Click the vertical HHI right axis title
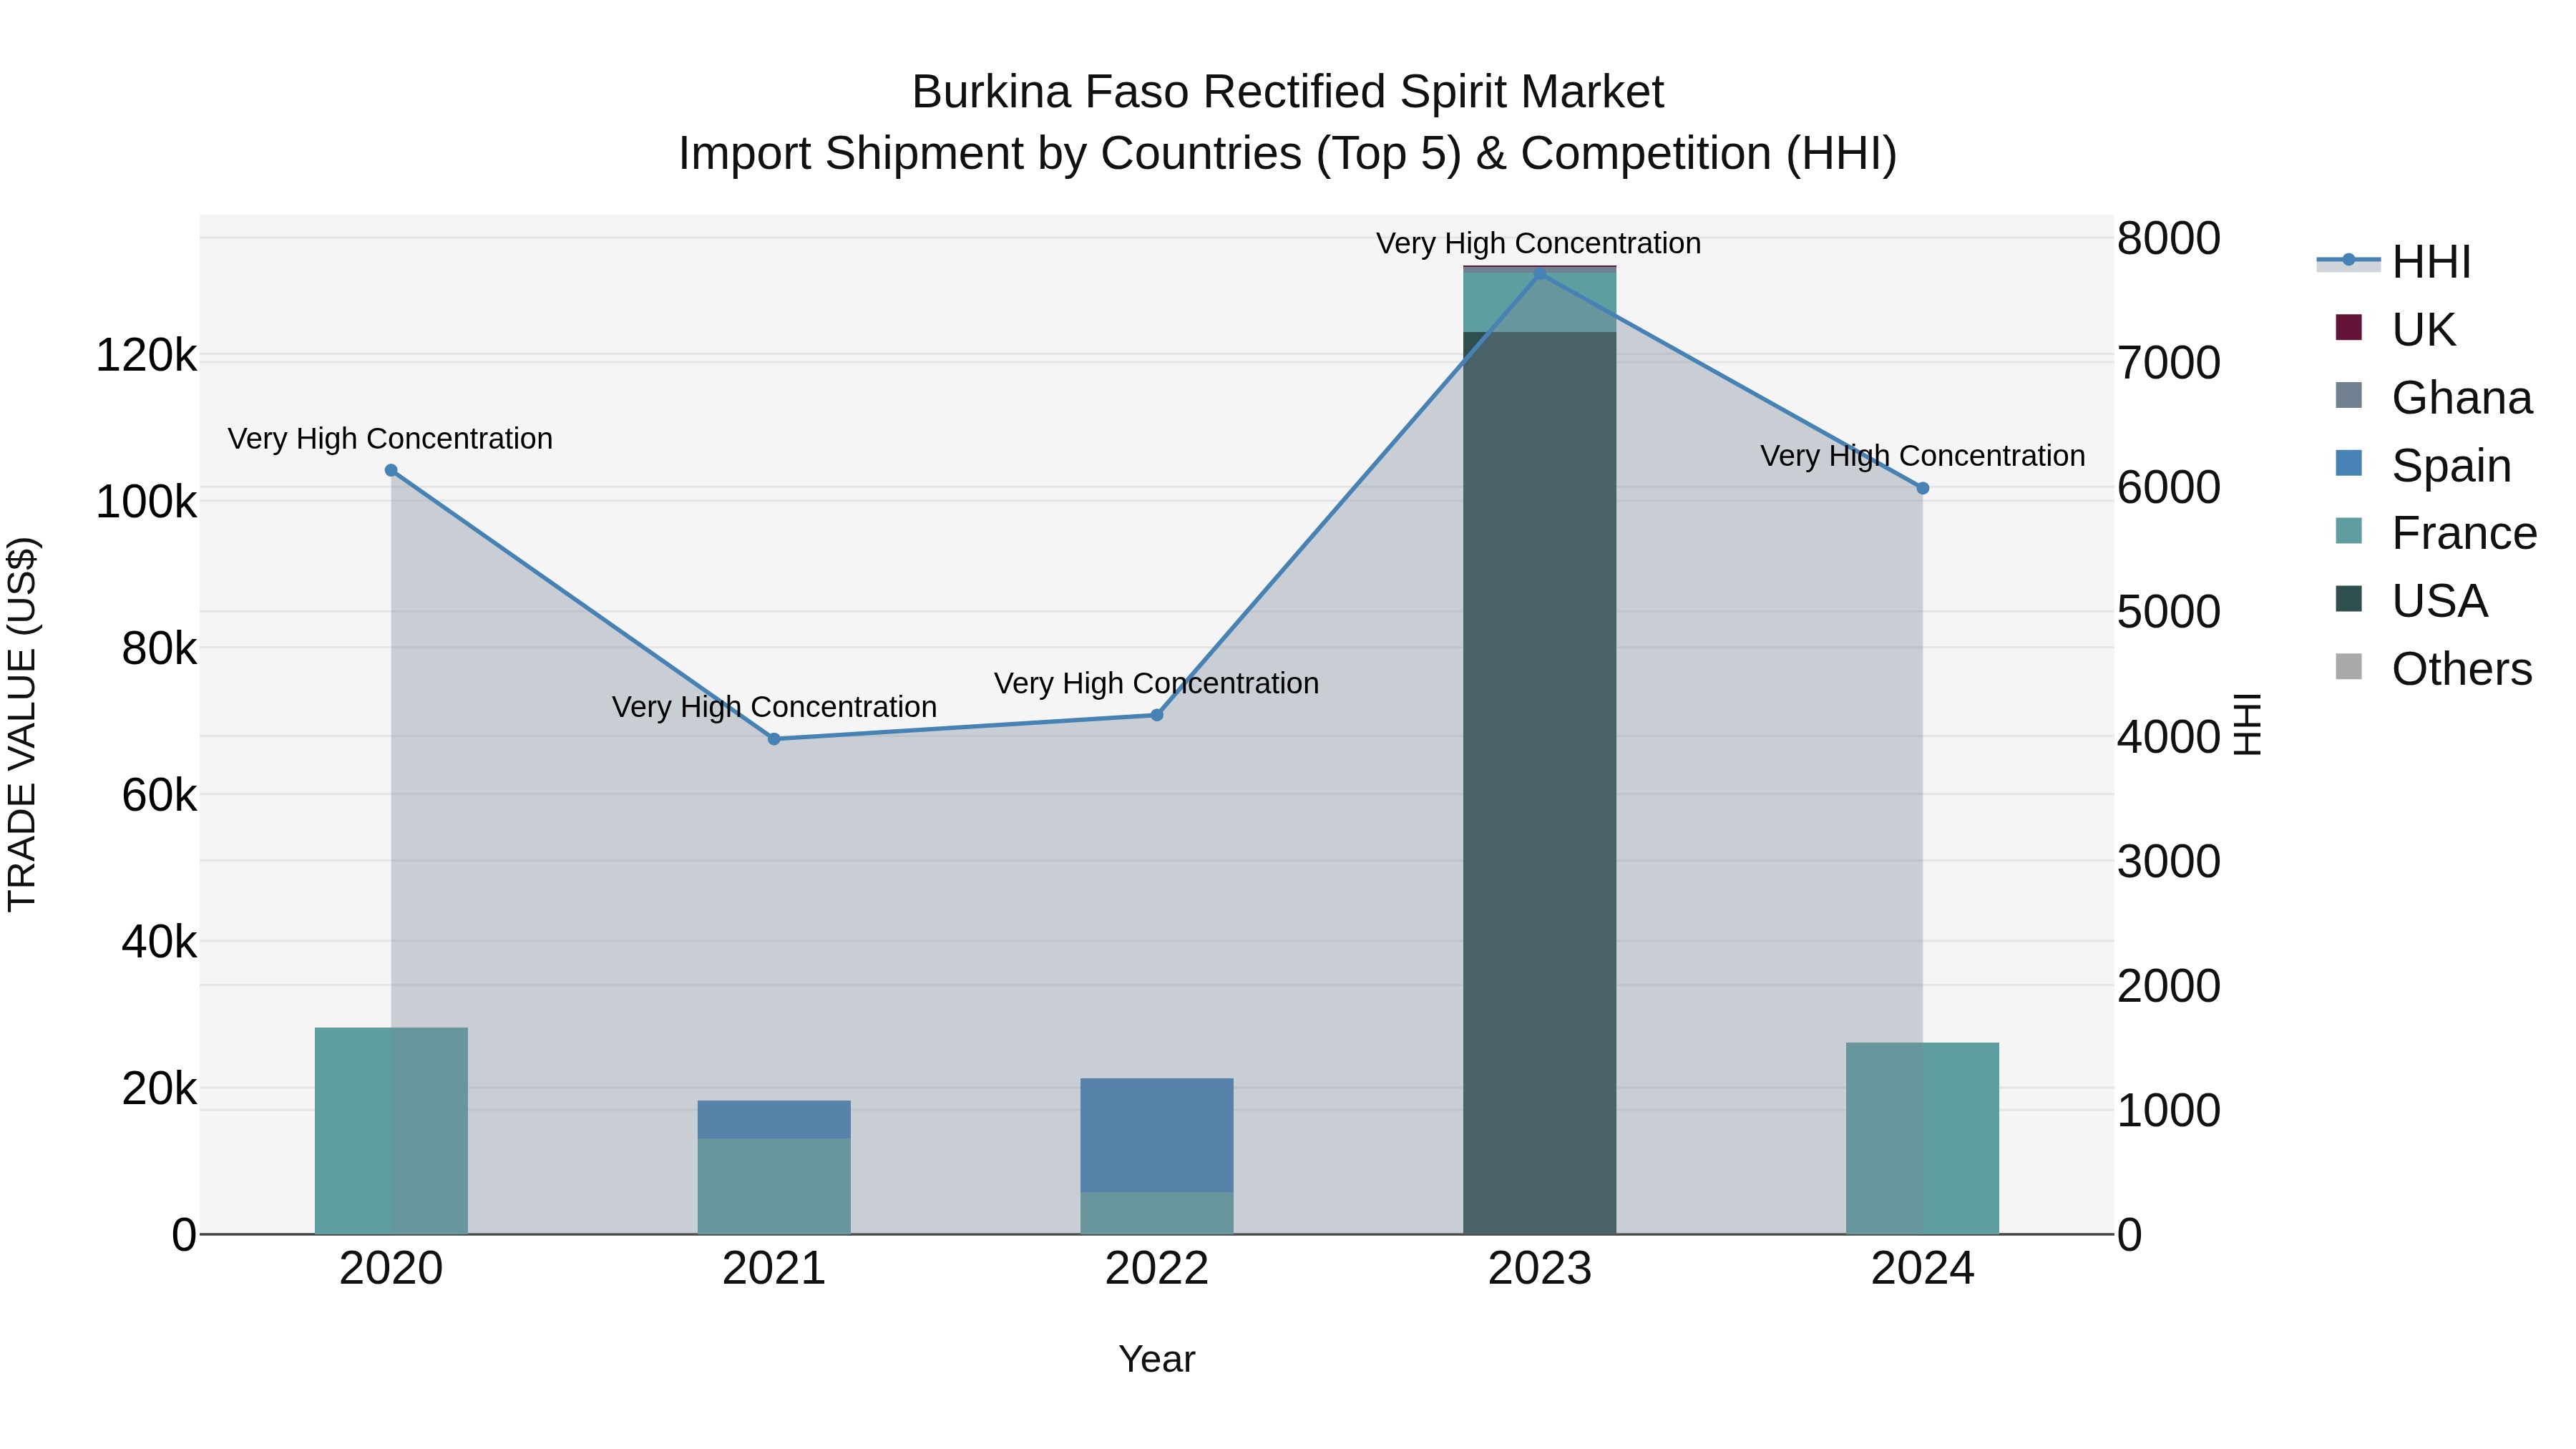The width and height of the screenshot is (2576, 1449). tap(2247, 724)
